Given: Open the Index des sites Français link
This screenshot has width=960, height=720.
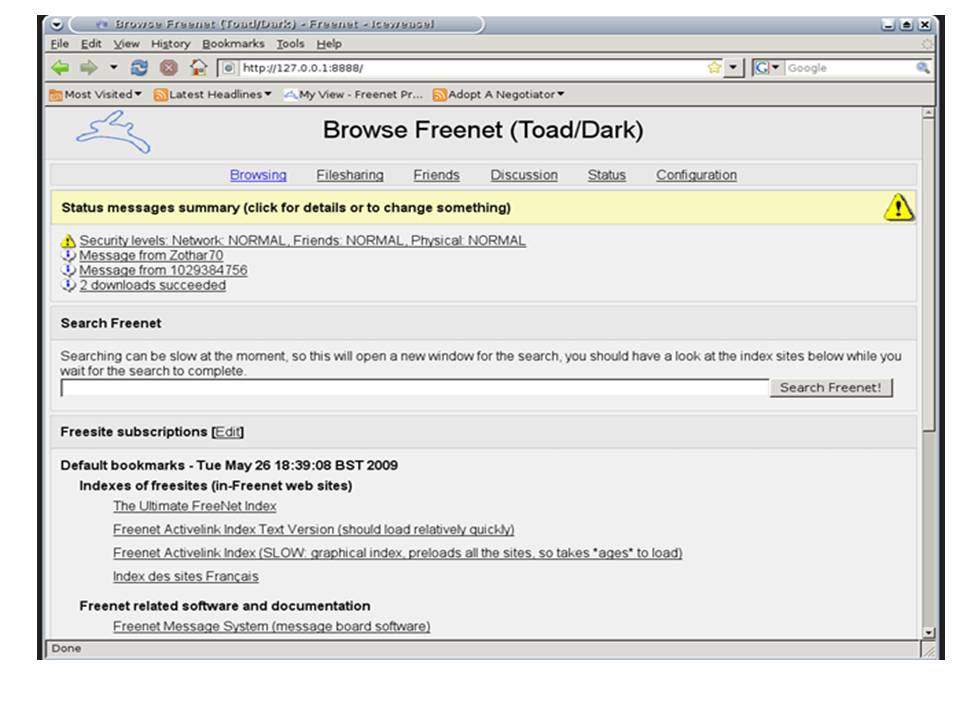Looking at the screenshot, I should coord(186,577).
